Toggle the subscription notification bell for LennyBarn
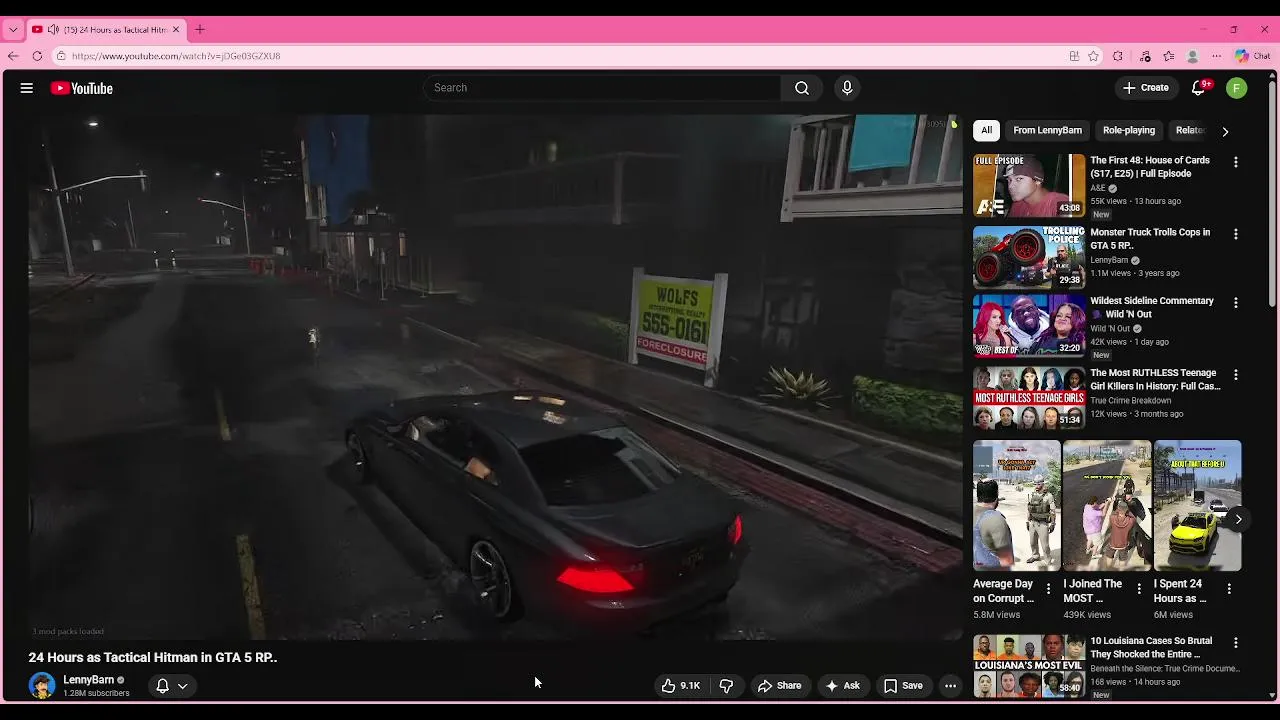 (x=162, y=686)
